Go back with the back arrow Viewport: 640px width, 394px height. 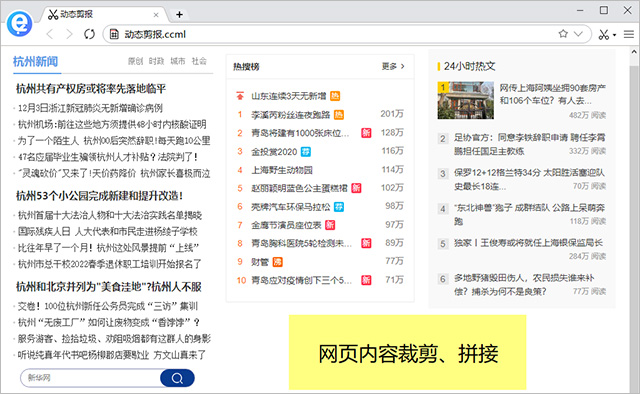(x=50, y=34)
